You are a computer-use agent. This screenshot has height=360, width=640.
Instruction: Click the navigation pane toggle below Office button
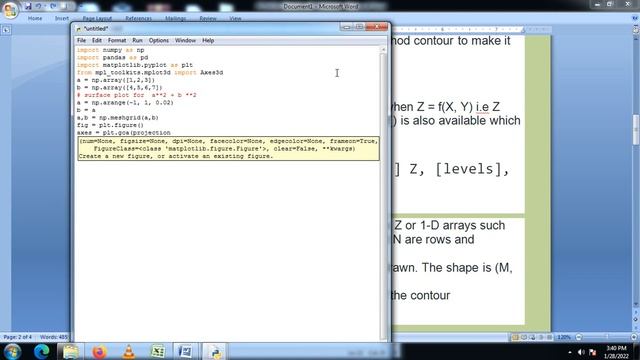pos(6,30)
